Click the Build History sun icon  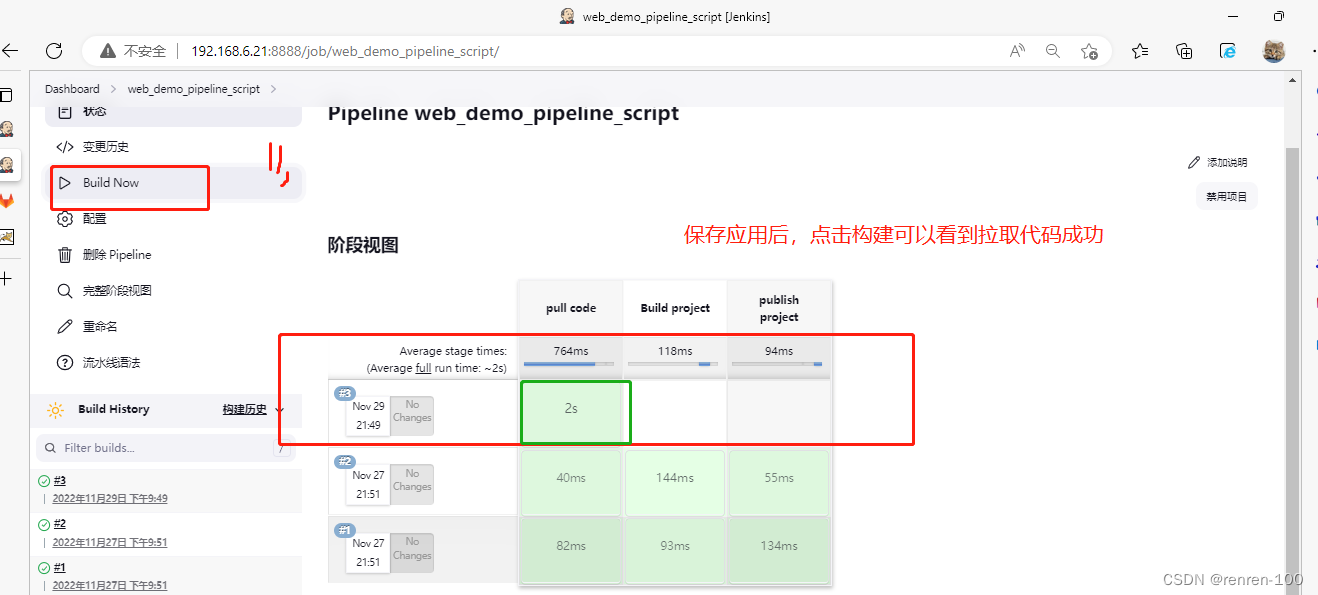coord(56,410)
